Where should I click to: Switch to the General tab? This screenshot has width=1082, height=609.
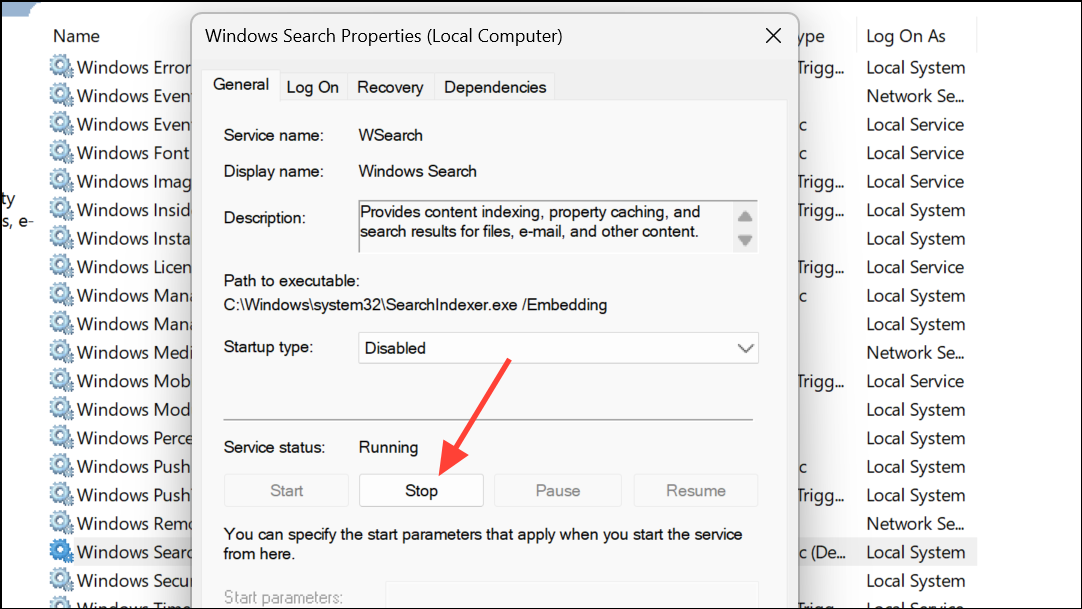241,85
